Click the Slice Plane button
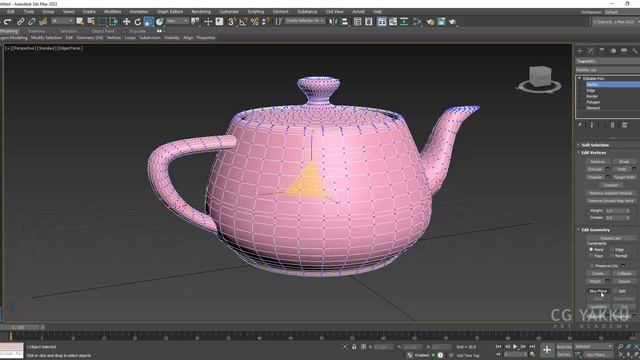The width and height of the screenshot is (640, 360). pos(598,291)
